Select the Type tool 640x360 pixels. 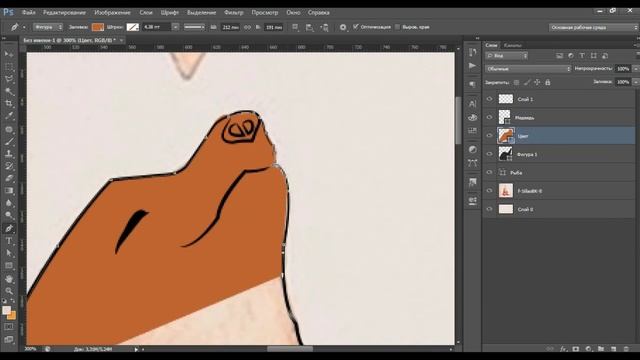[9, 241]
